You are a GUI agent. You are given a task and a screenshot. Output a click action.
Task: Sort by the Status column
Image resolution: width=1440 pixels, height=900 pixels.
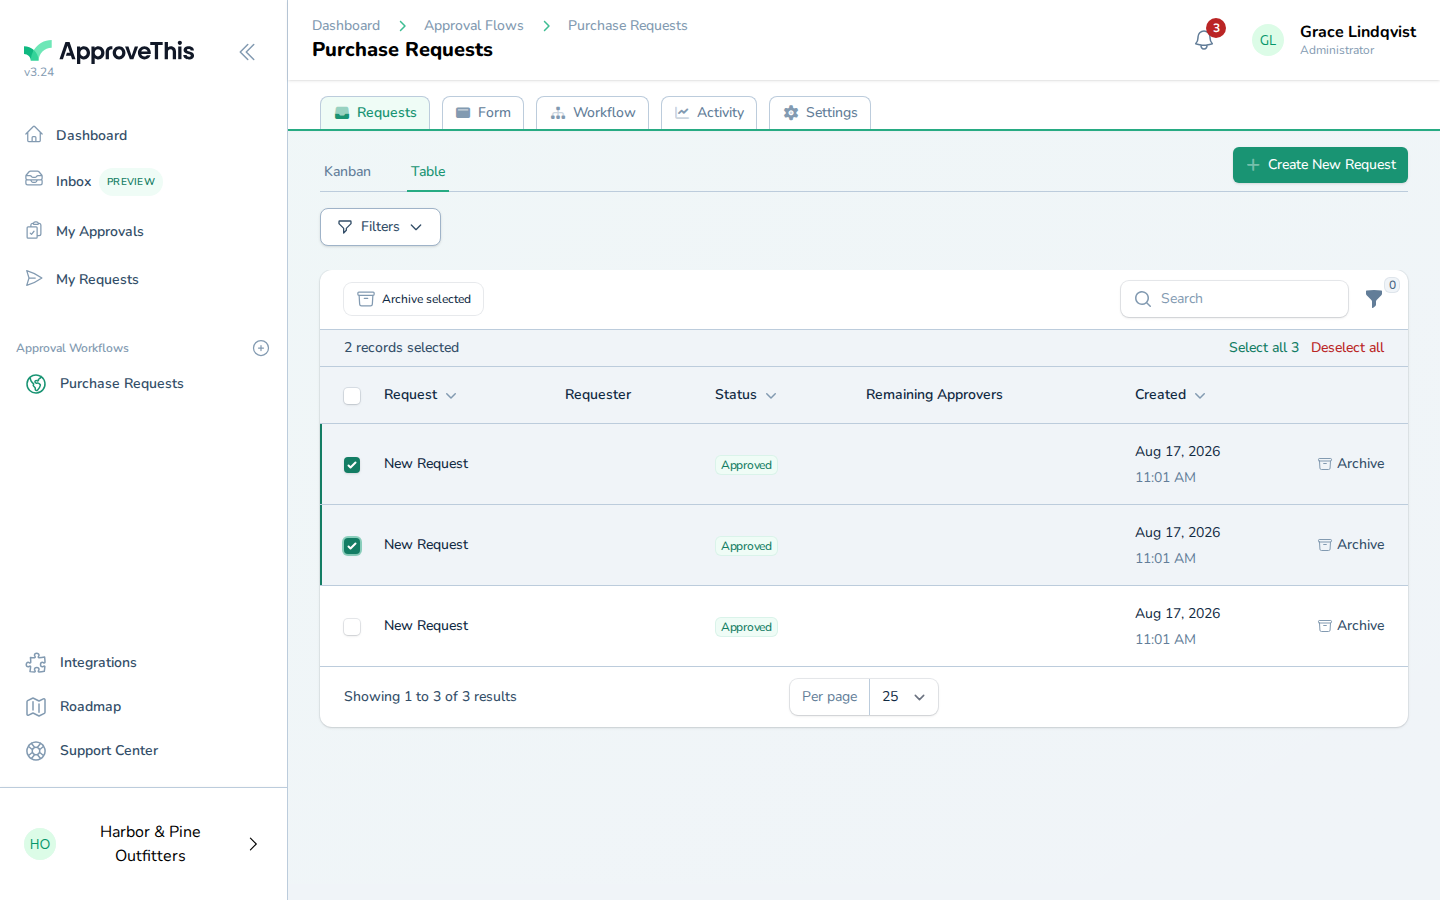[746, 395]
